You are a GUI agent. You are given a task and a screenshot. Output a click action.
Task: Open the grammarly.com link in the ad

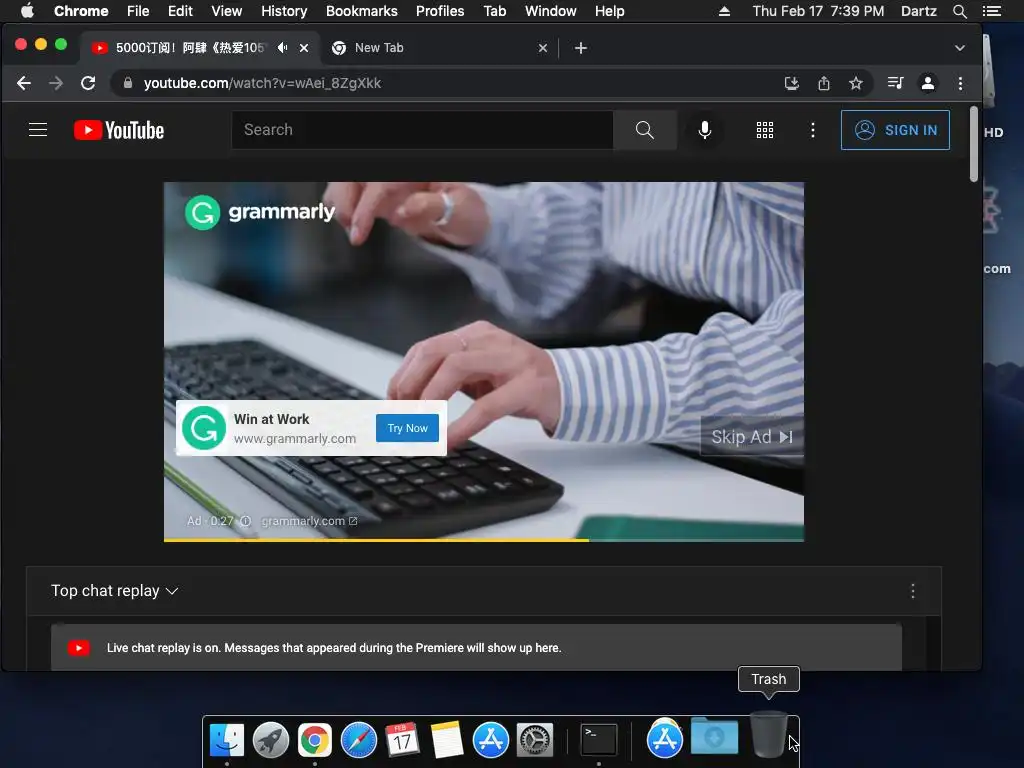click(309, 521)
